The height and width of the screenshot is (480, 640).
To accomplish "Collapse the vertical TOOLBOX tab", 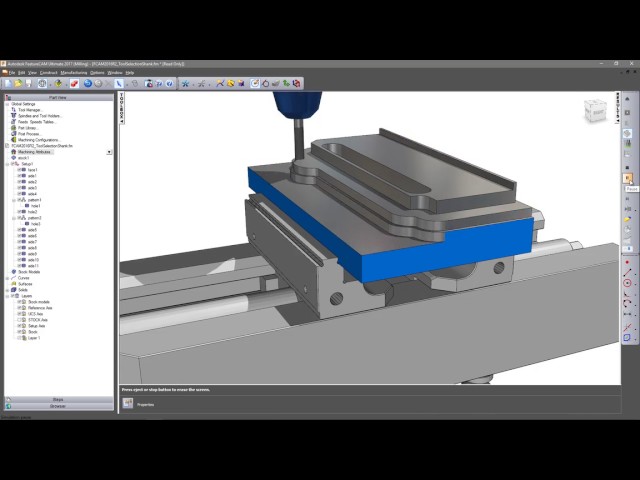I will click(121, 108).
